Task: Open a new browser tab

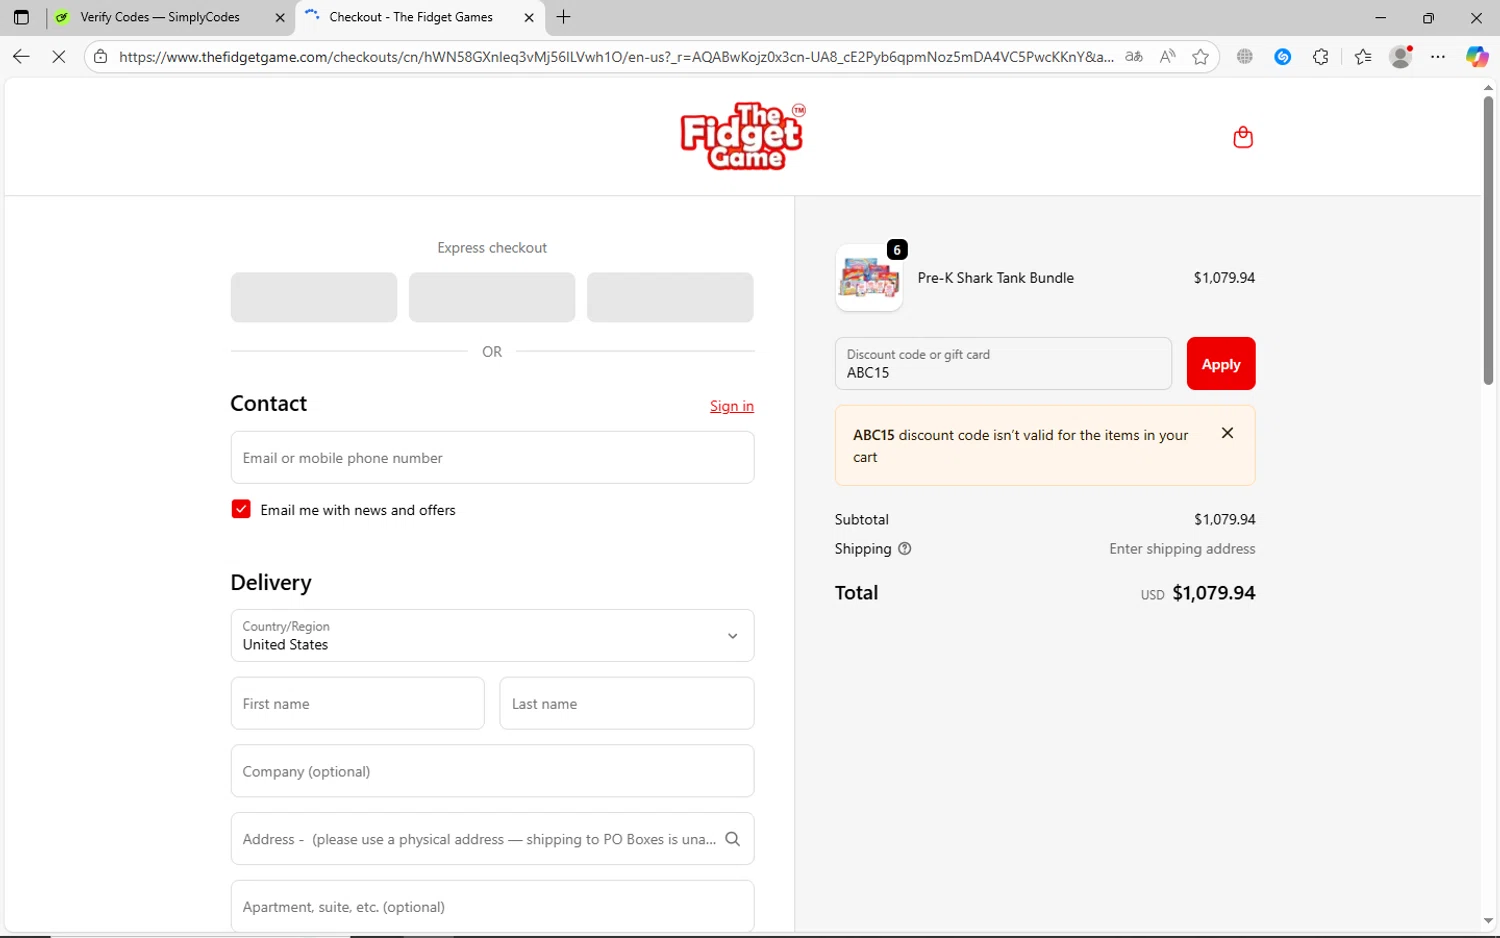Action: [x=564, y=17]
